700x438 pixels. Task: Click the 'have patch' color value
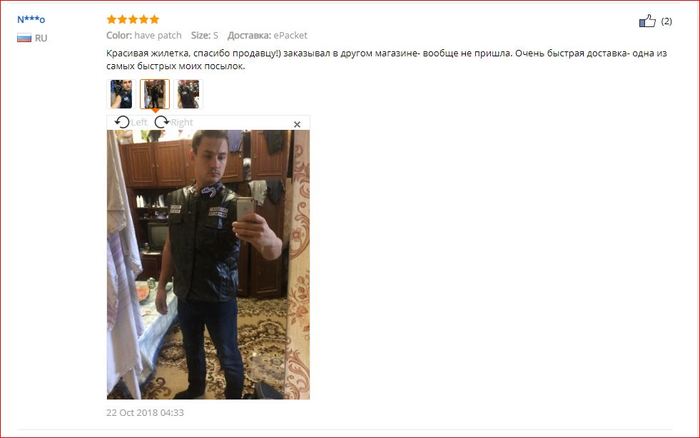158,35
